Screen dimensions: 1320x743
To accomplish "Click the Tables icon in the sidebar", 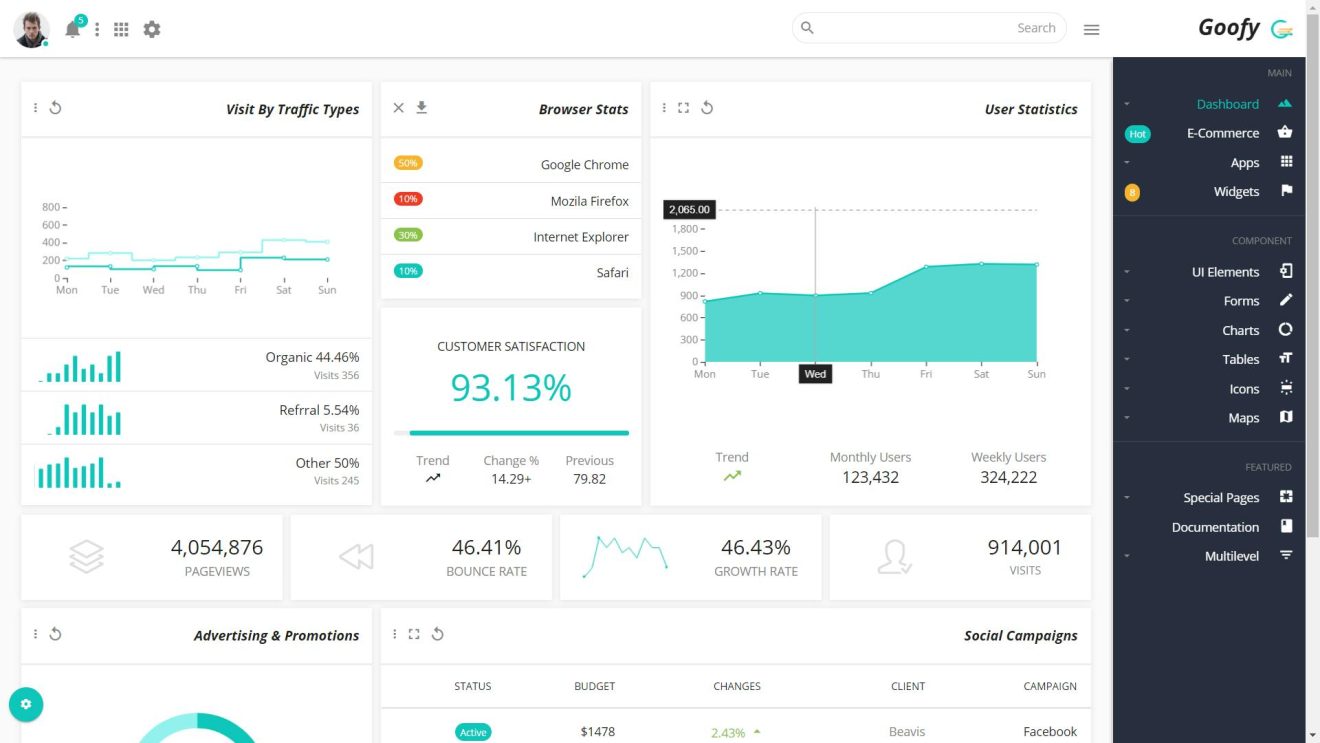I will (1286, 359).
